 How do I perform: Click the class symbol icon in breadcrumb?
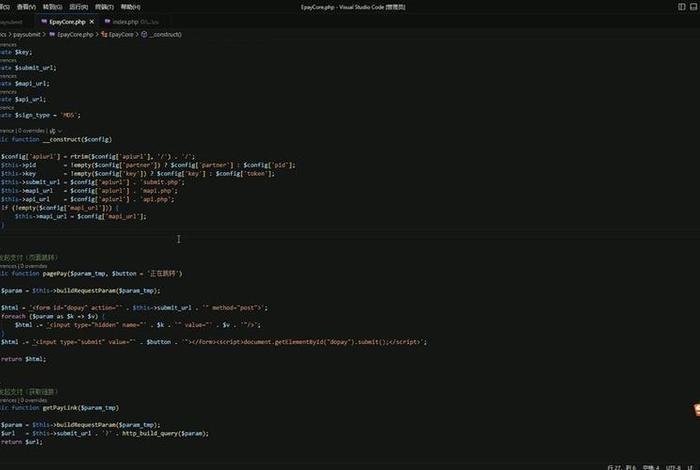coord(104,34)
